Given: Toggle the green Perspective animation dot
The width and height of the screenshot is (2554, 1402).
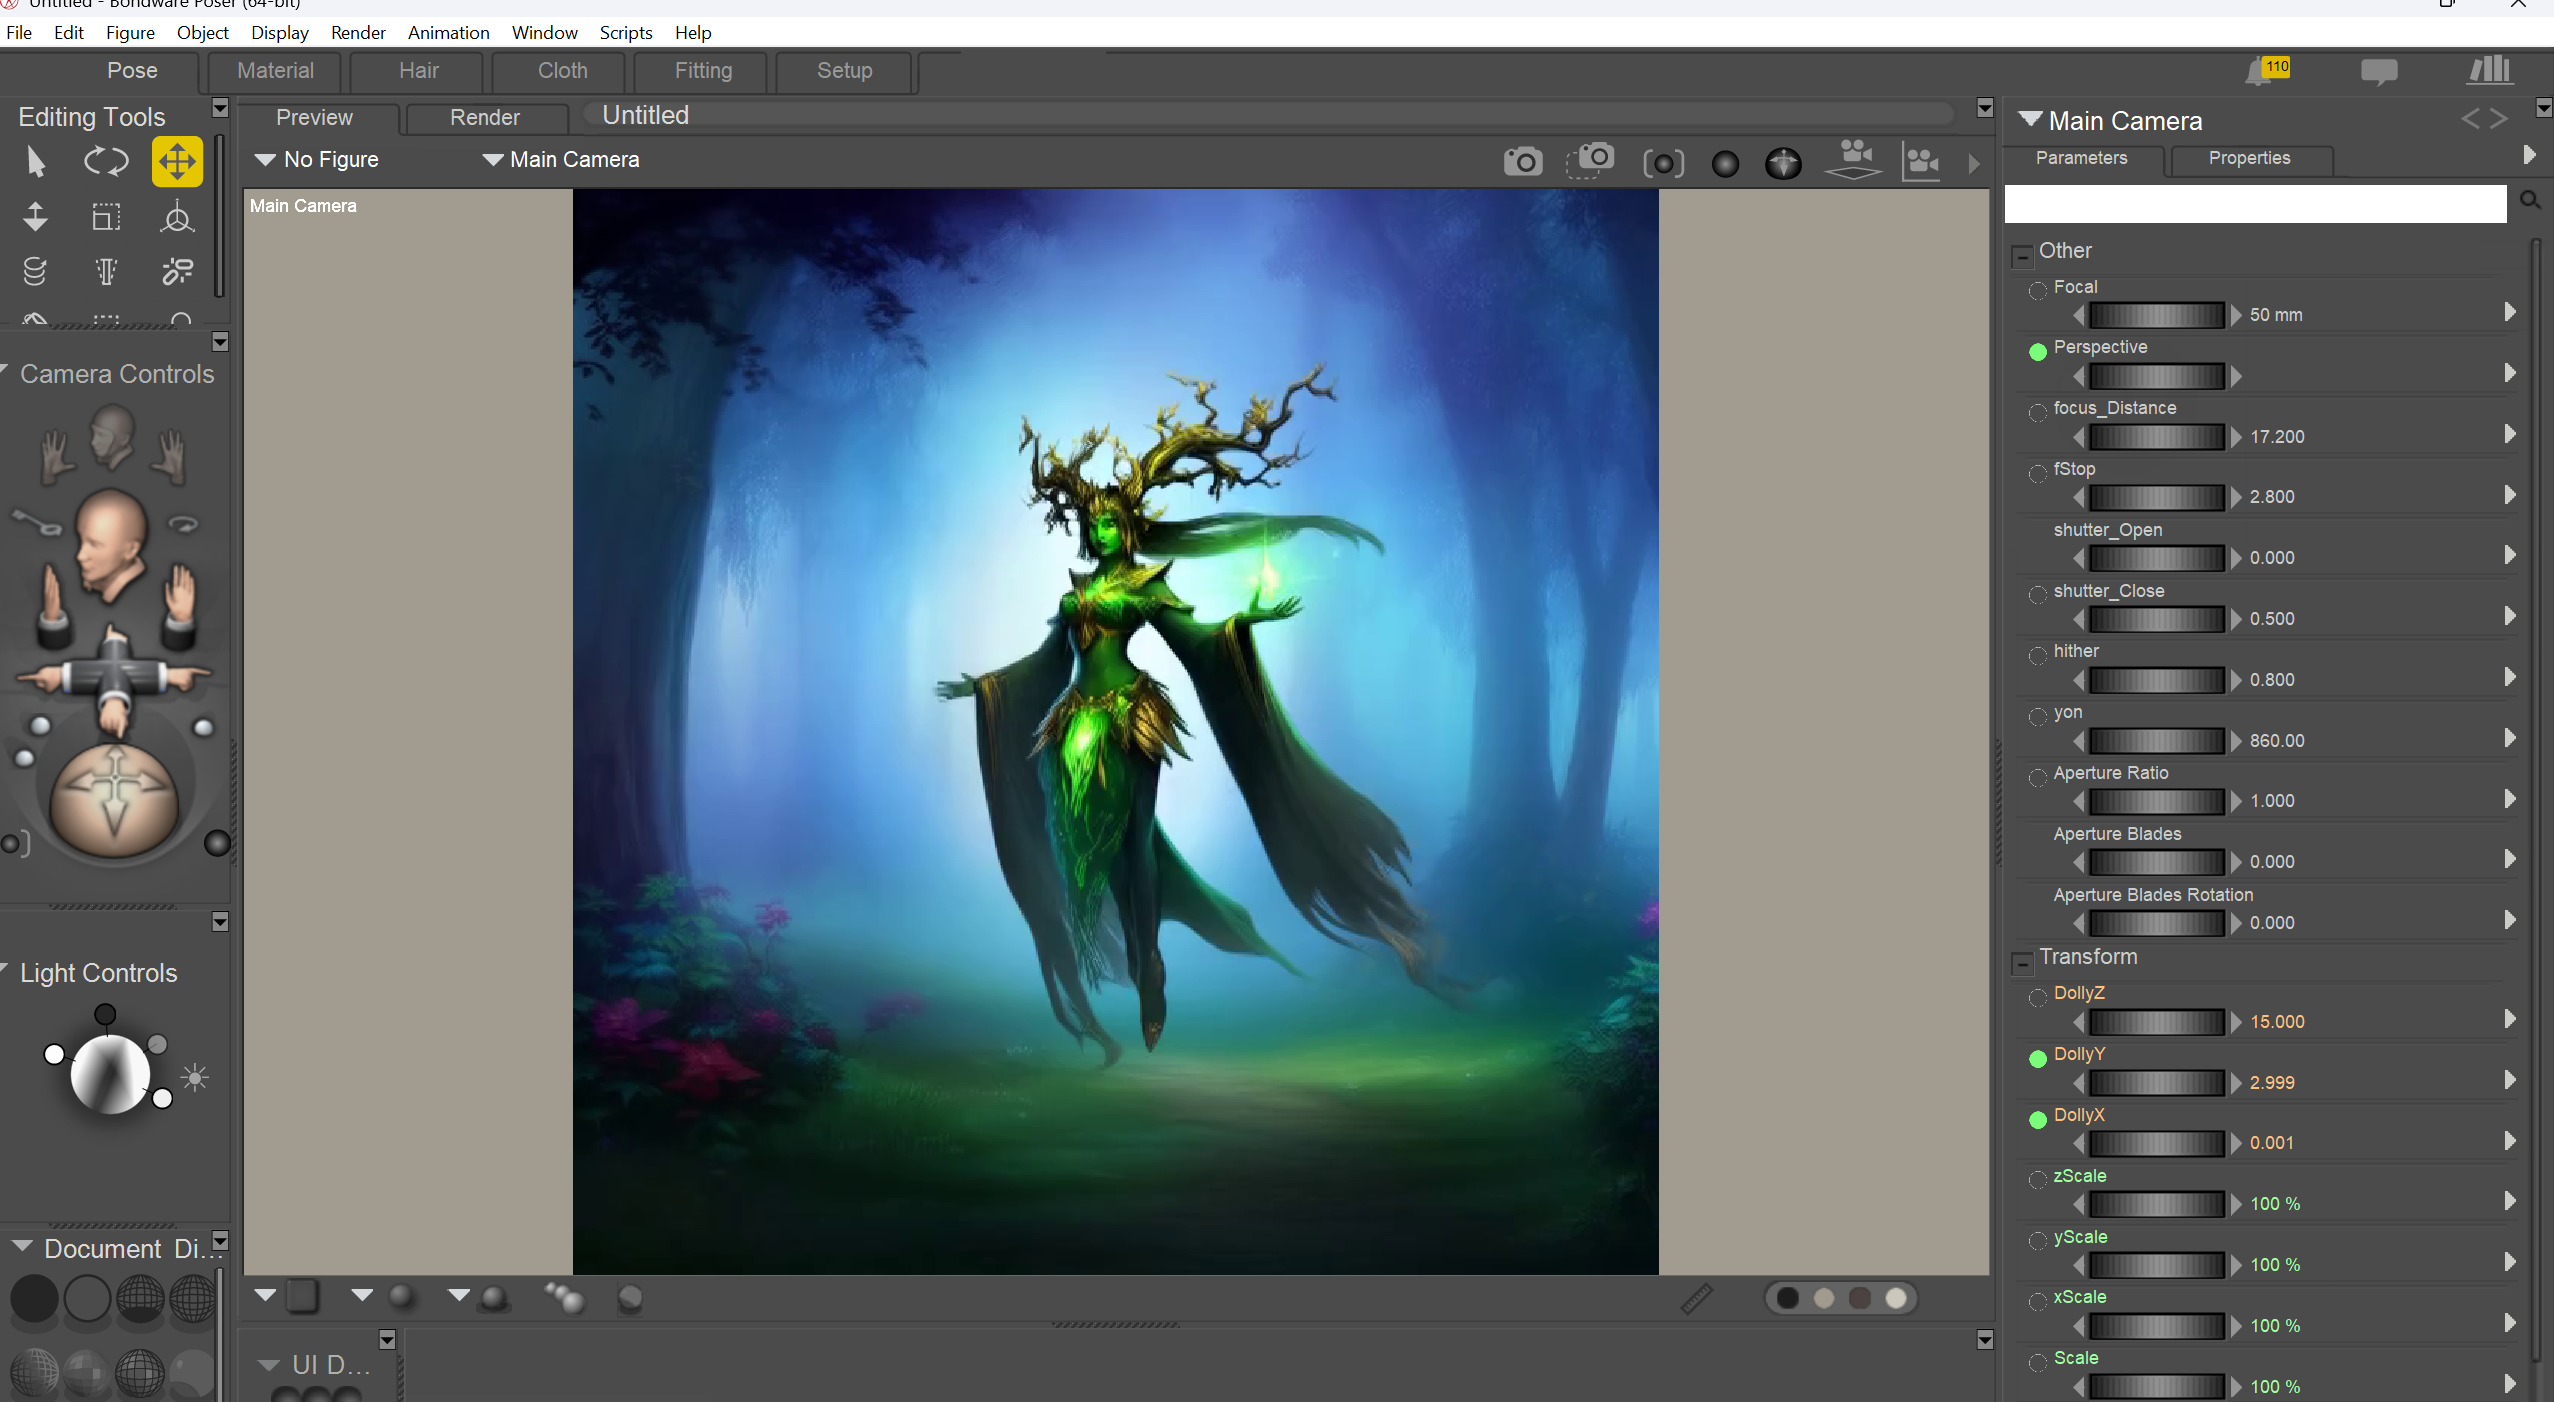Looking at the screenshot, I should [2037, 352].
